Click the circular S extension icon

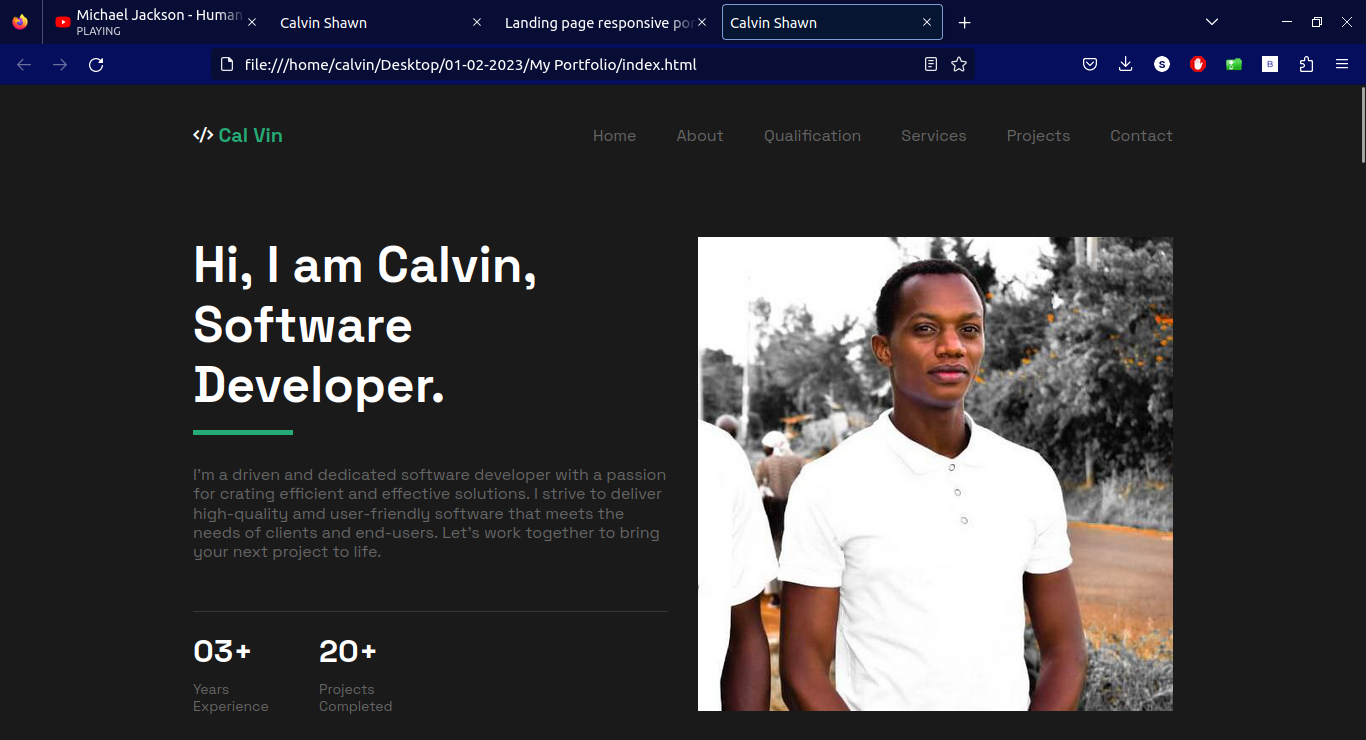[x=1161, y=63]
